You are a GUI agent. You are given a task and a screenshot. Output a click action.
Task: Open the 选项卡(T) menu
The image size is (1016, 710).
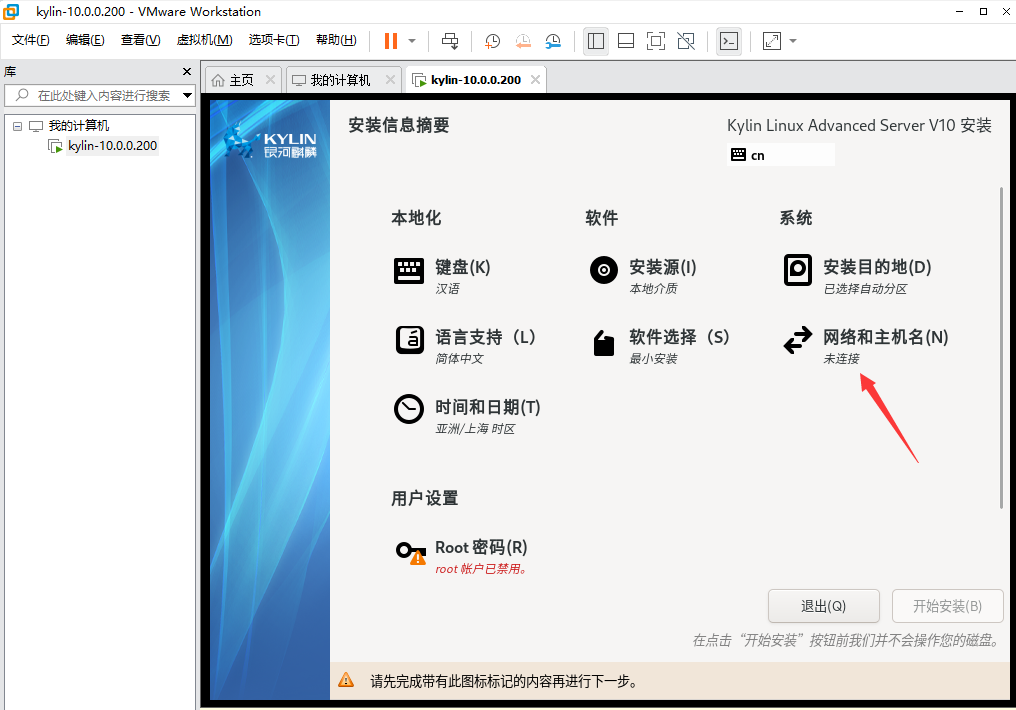coord(273,40)
